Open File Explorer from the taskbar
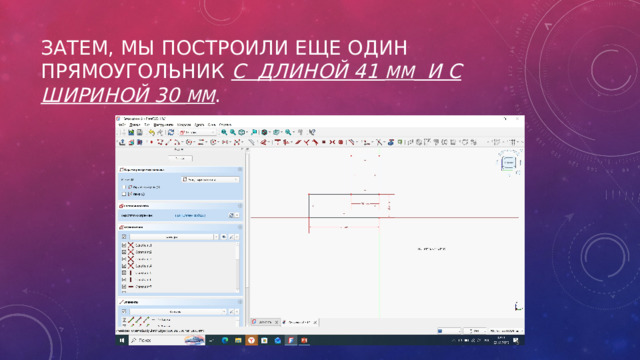640x360 pixels. pos(238,340)
